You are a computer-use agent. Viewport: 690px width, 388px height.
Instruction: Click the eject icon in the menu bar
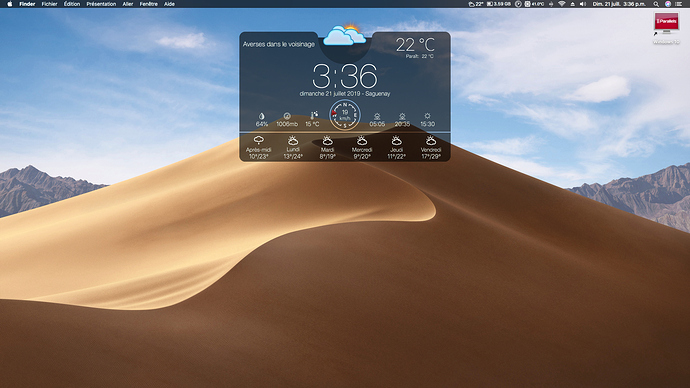point(573,4)
